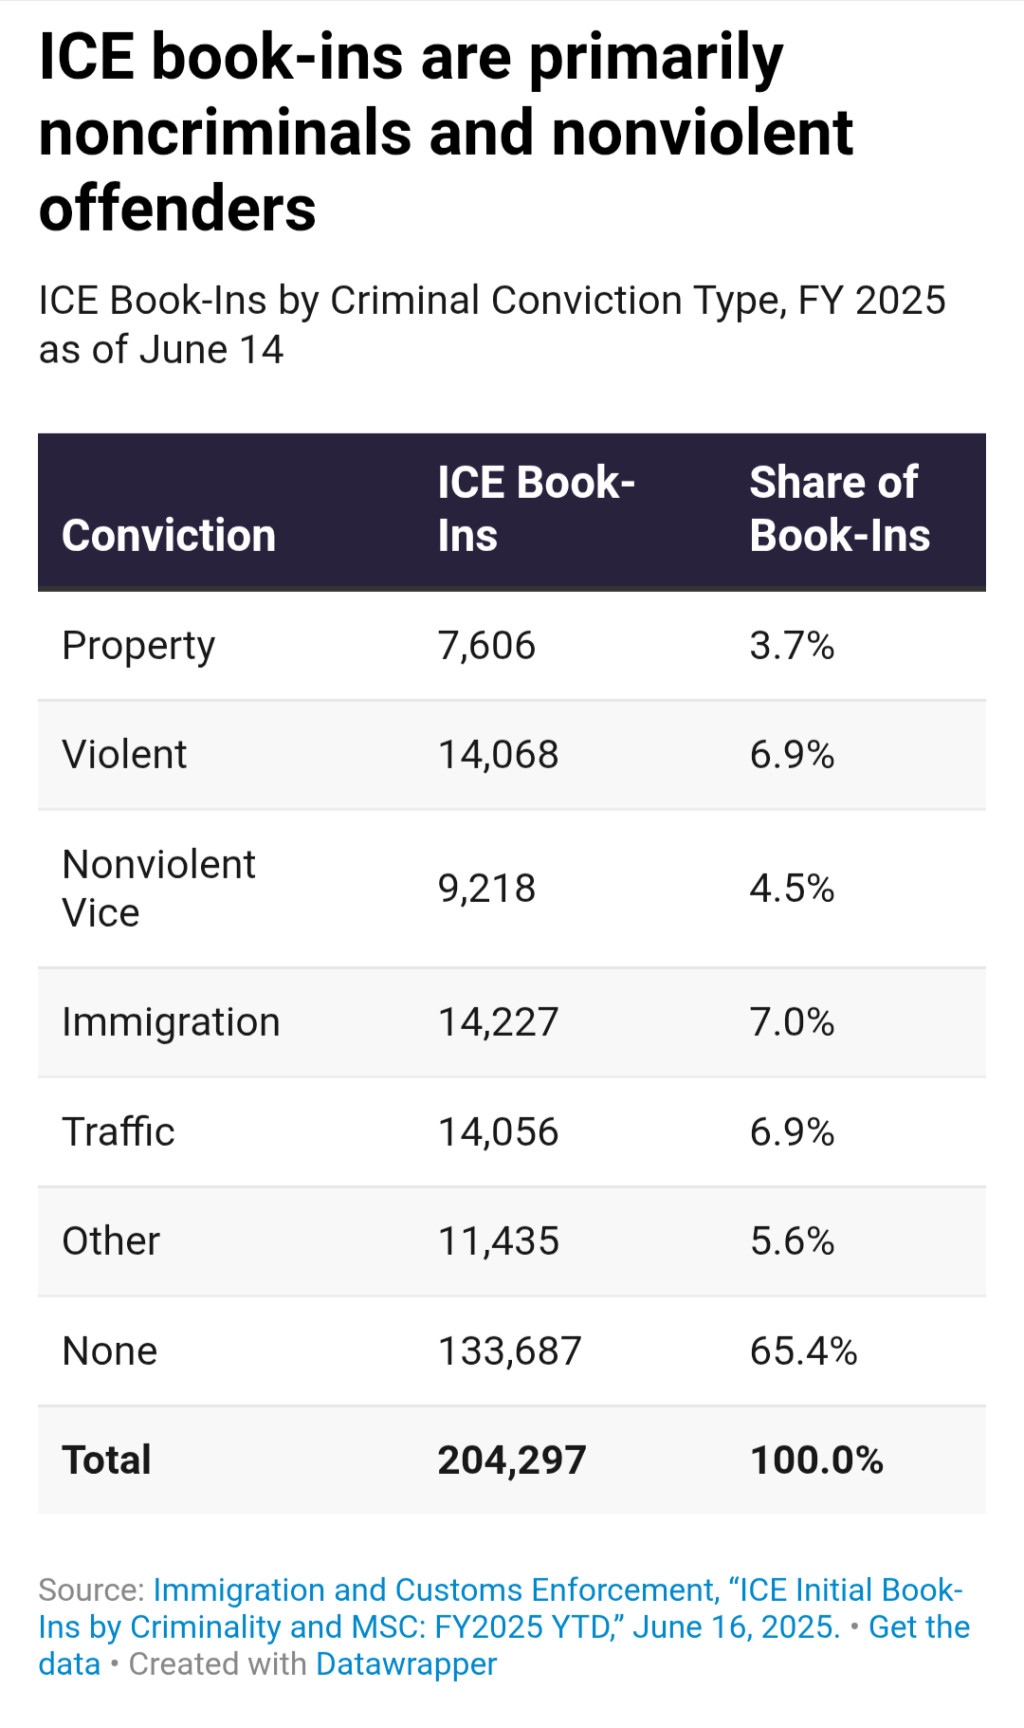Click the chart headline about ICE book-ins

point(445,132)
